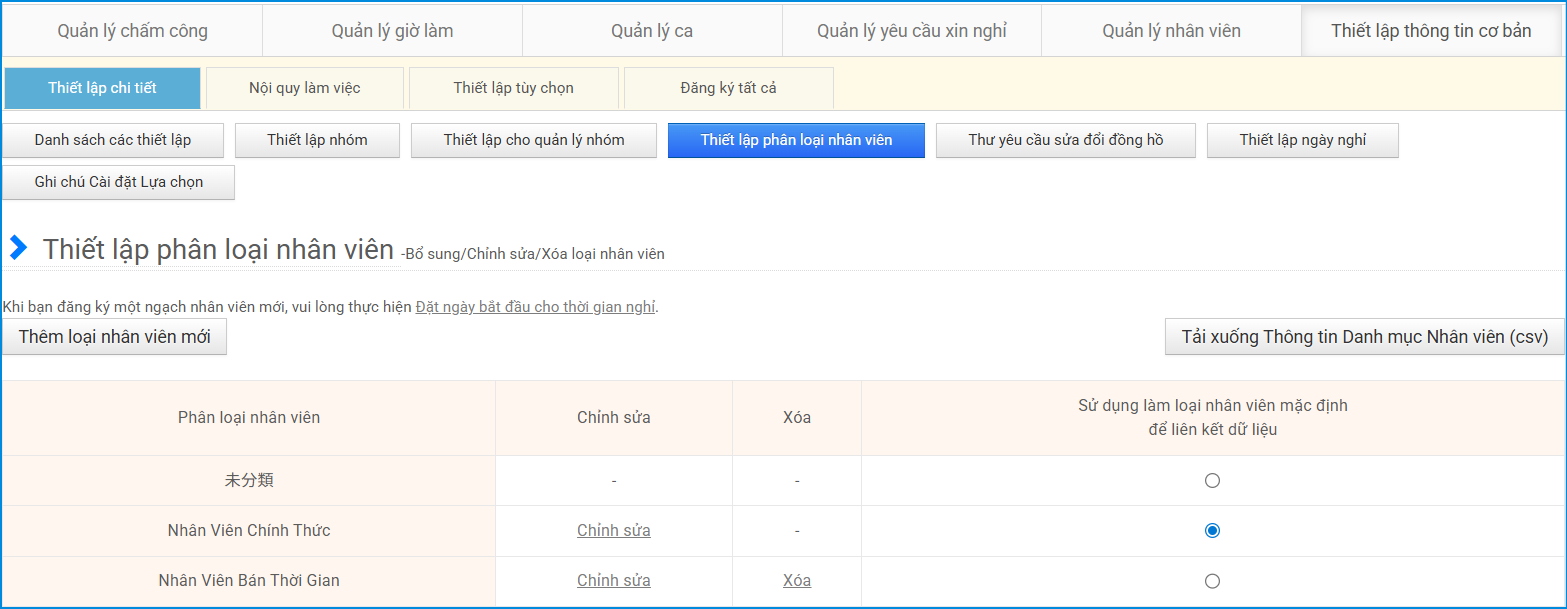Delete Nhân Viên Bán Thời Gian via Xóa link

[x=796, y=581]
